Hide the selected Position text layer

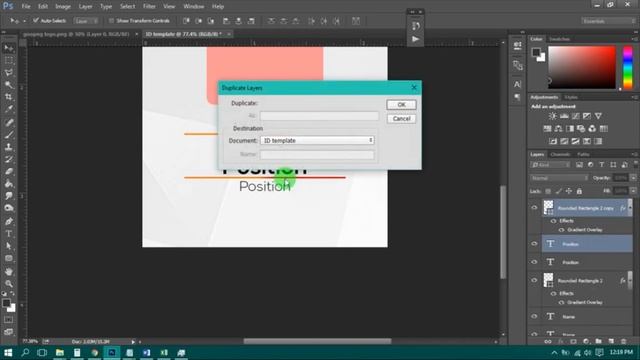534,244
